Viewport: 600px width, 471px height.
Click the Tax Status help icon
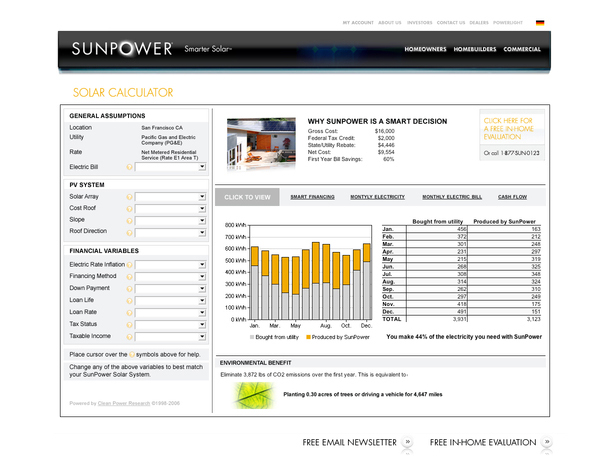pyautogui.click(x=129, y=325)
